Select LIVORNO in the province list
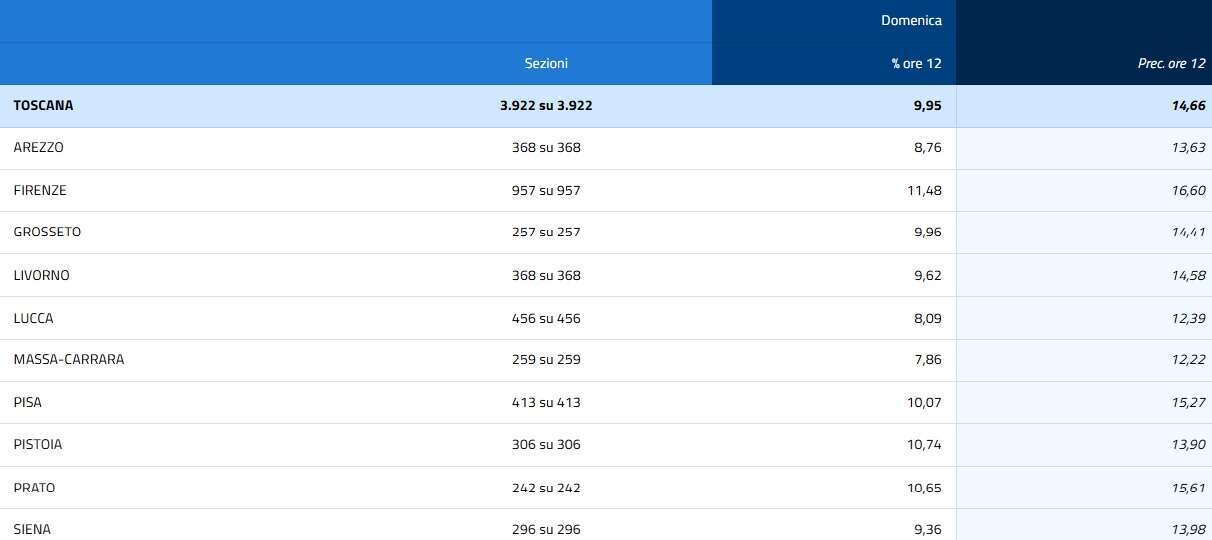 click(x=42, y=275)
